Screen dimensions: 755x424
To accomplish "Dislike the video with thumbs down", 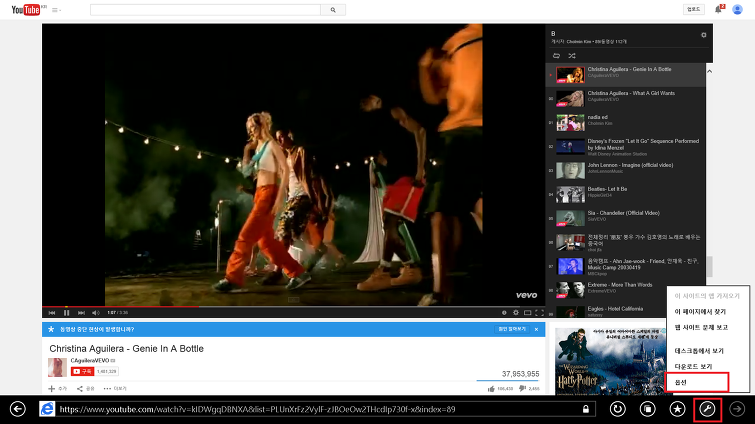I will tap(522, 389).
